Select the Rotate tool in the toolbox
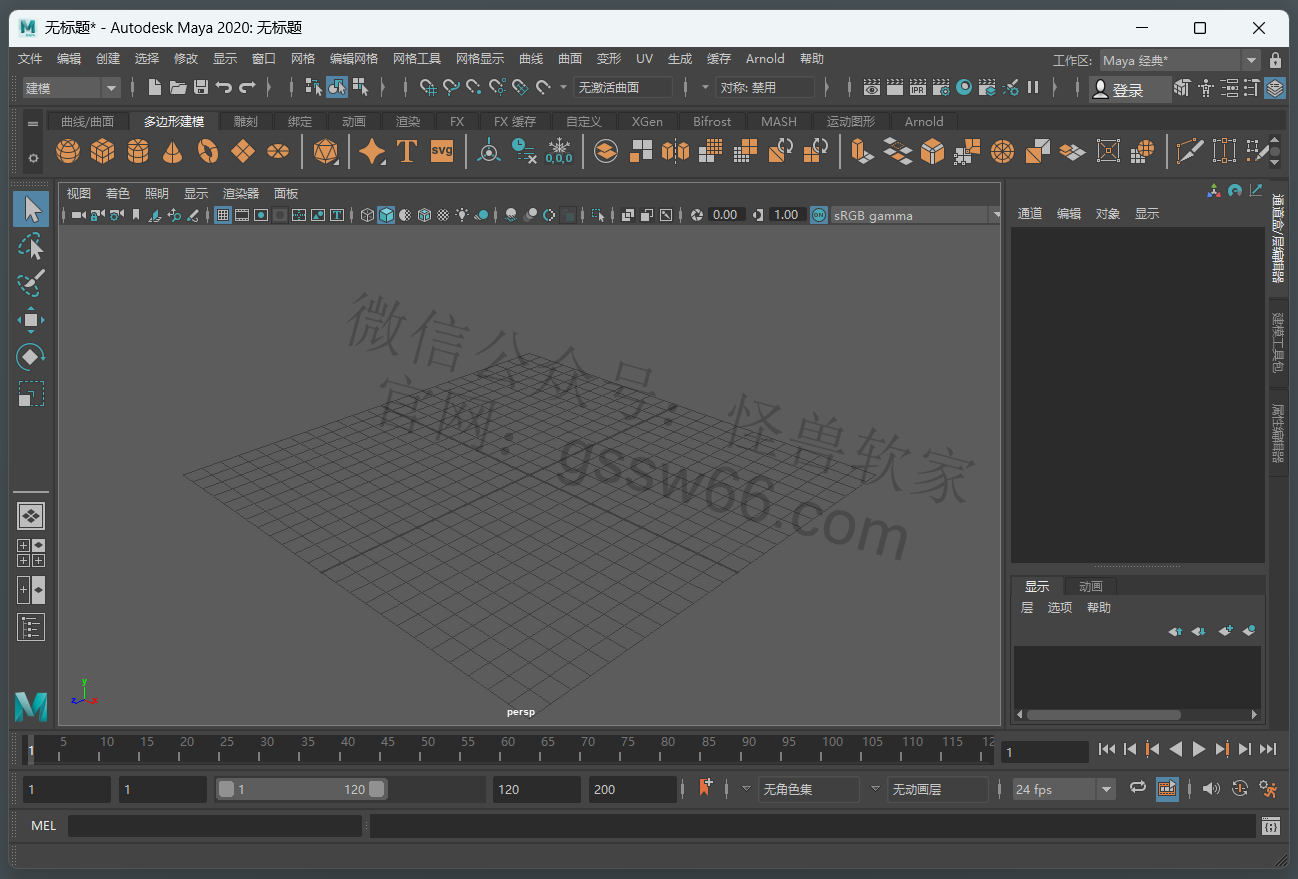Screen dimensions: 1298x879 tap(31, 357)
